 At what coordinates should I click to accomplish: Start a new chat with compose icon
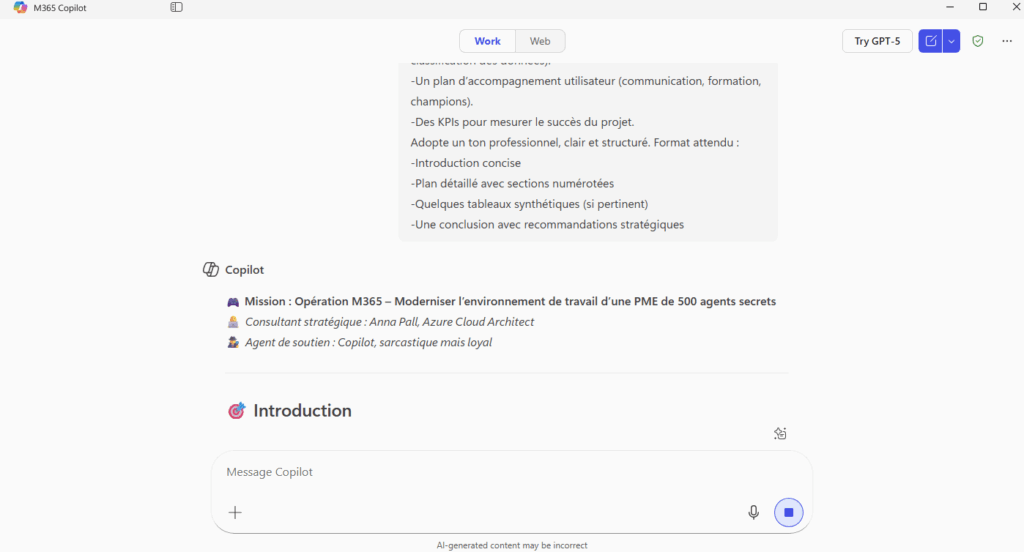[931, 41]
